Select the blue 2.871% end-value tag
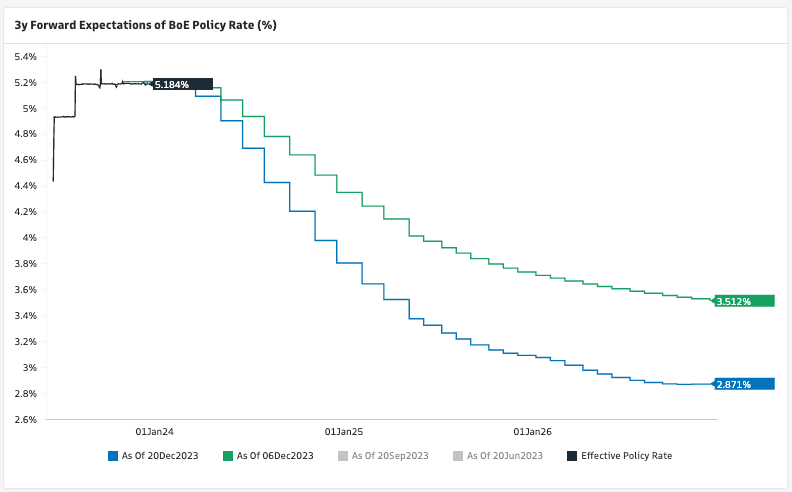 746,384
